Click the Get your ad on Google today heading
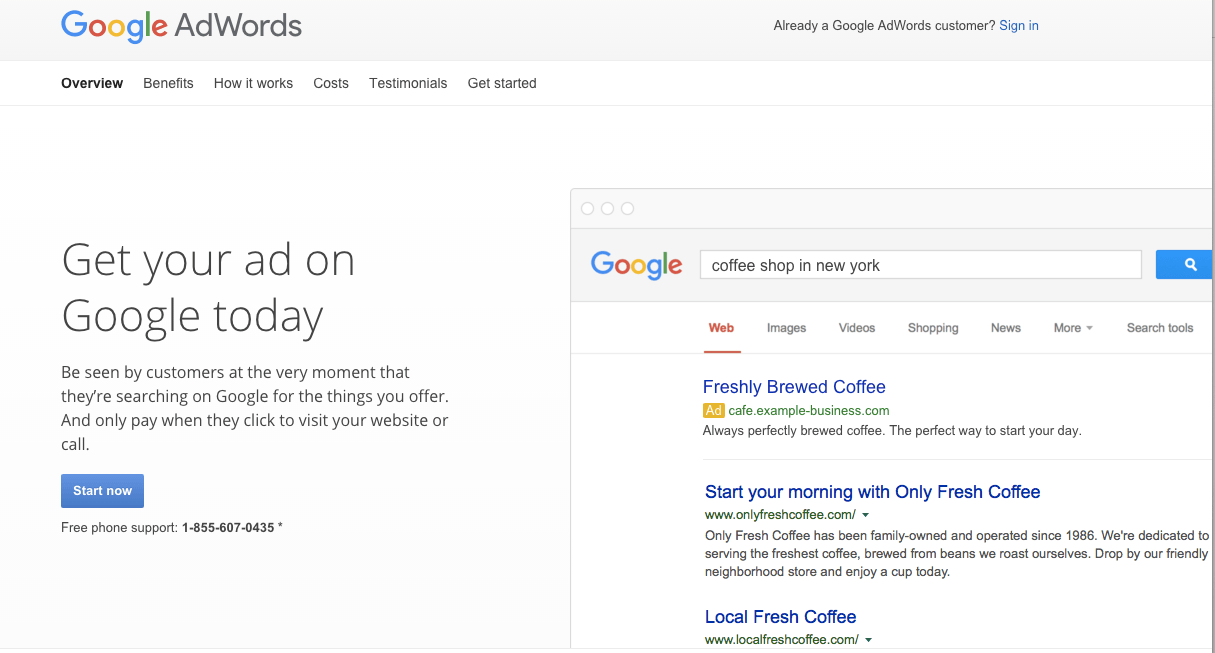This screenshot has width=1215, height=653. point(208,288)
